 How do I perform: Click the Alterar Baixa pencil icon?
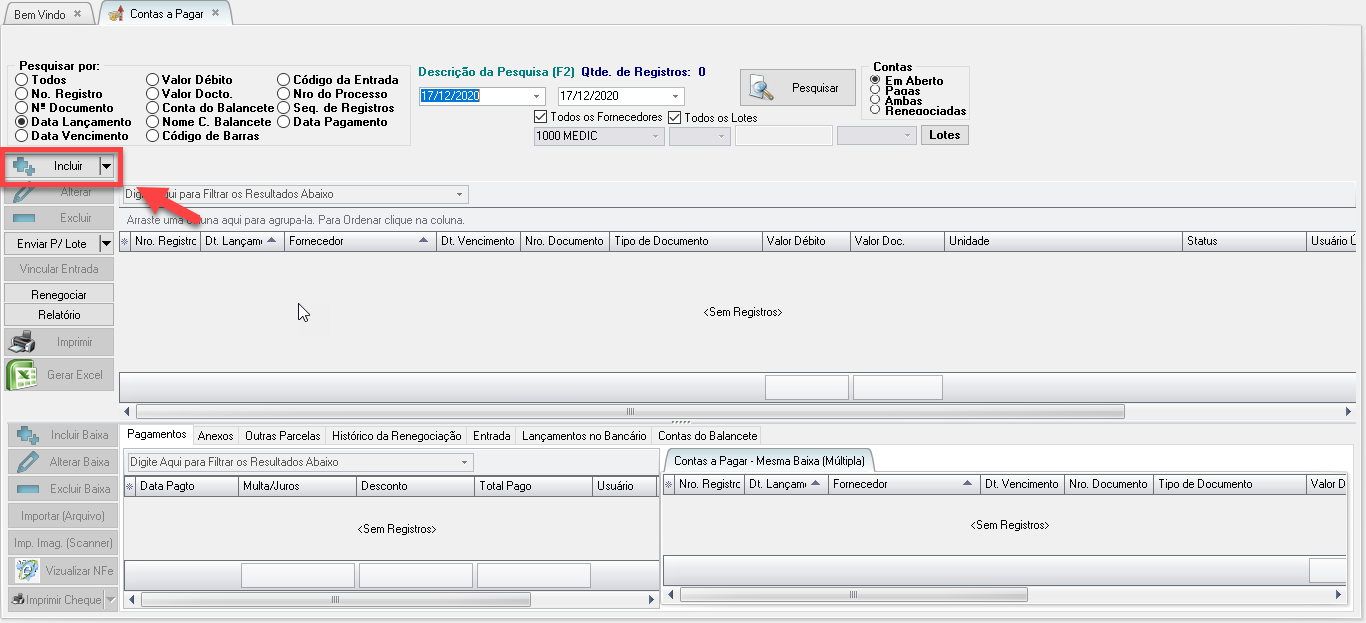click(27, 462)
